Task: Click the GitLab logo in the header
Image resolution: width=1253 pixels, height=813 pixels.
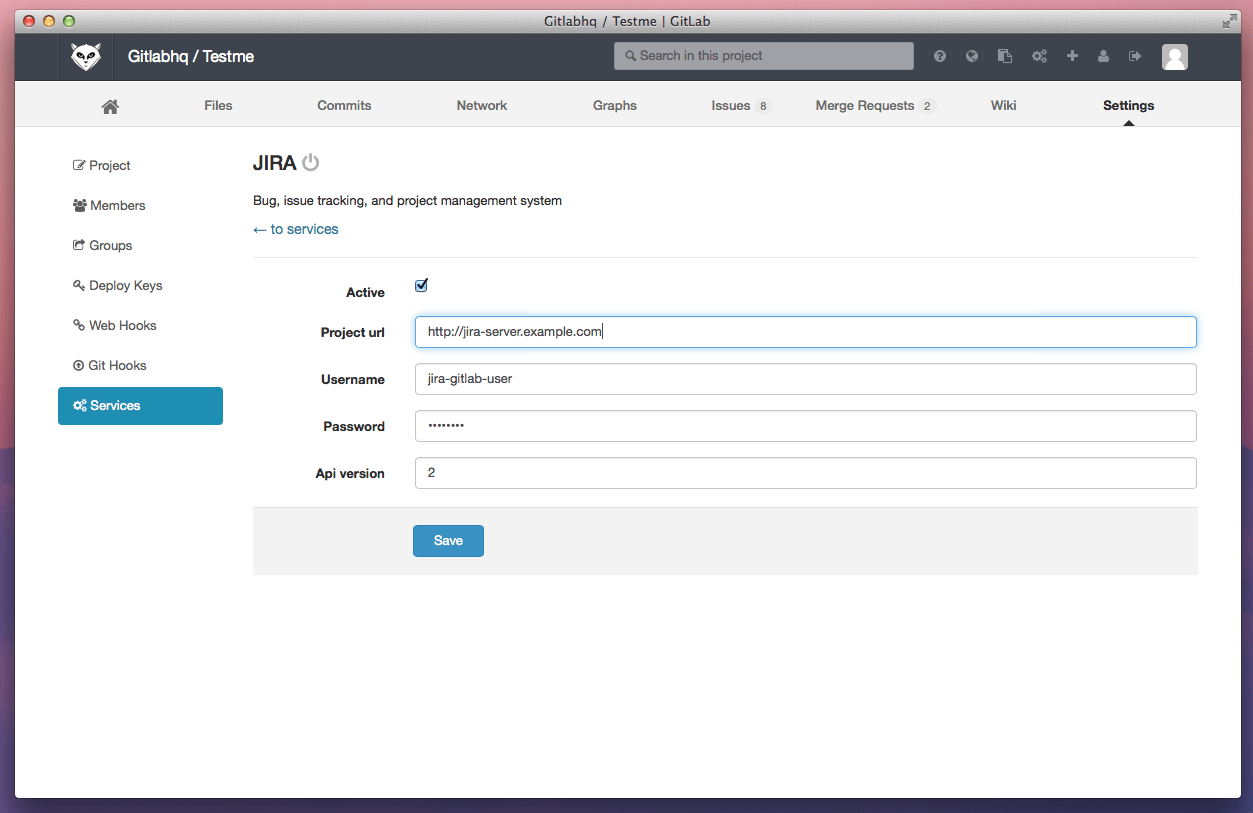Action: (86, 56)
